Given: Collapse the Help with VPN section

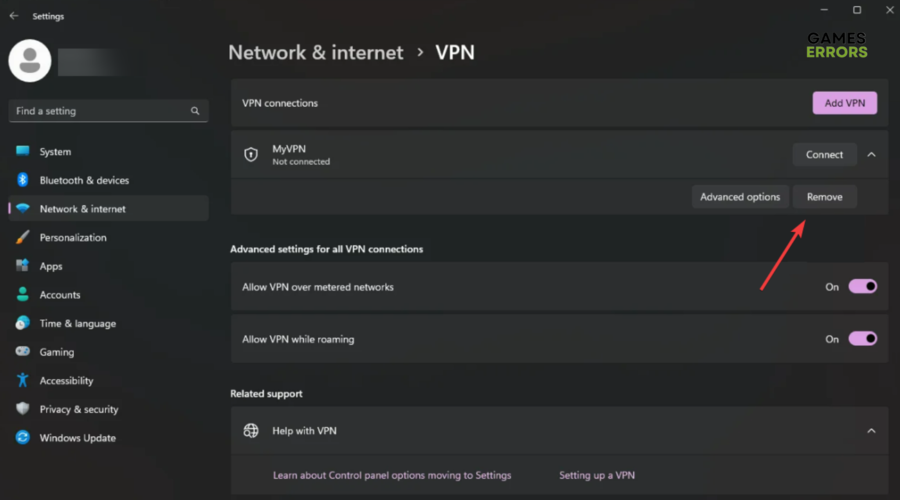Looking at the screenshot, I should tap(871, 431).
